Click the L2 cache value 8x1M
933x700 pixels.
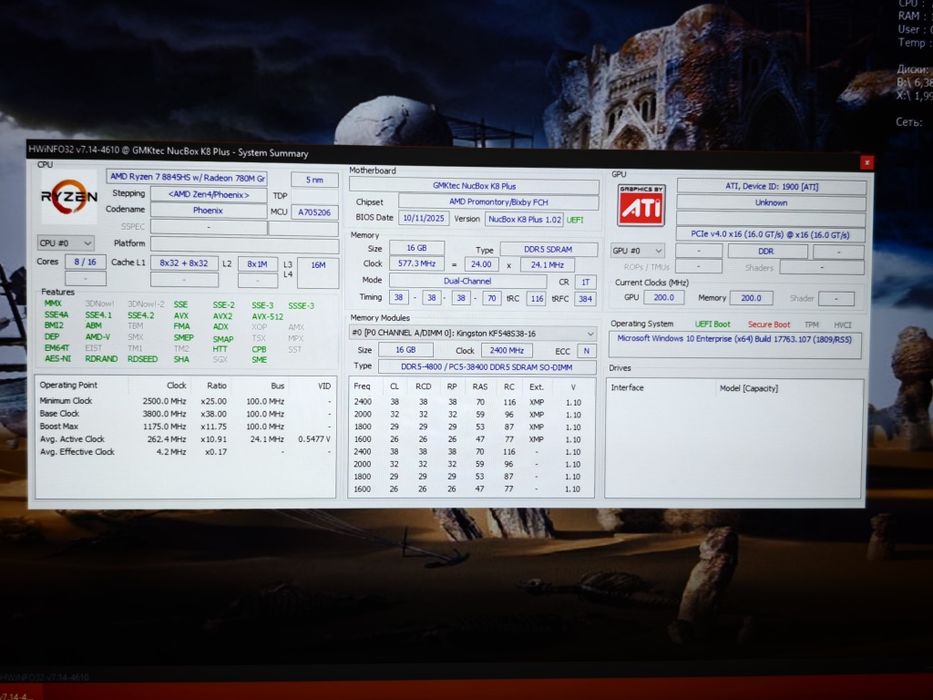258,264
